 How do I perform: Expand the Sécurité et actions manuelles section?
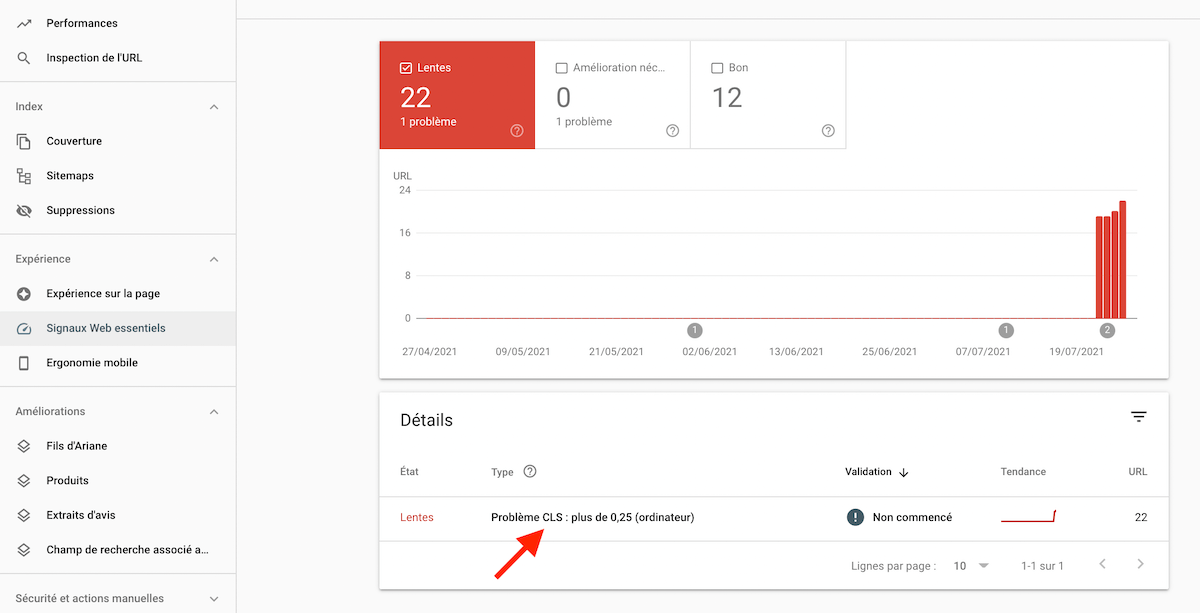(x=214, y=597)
